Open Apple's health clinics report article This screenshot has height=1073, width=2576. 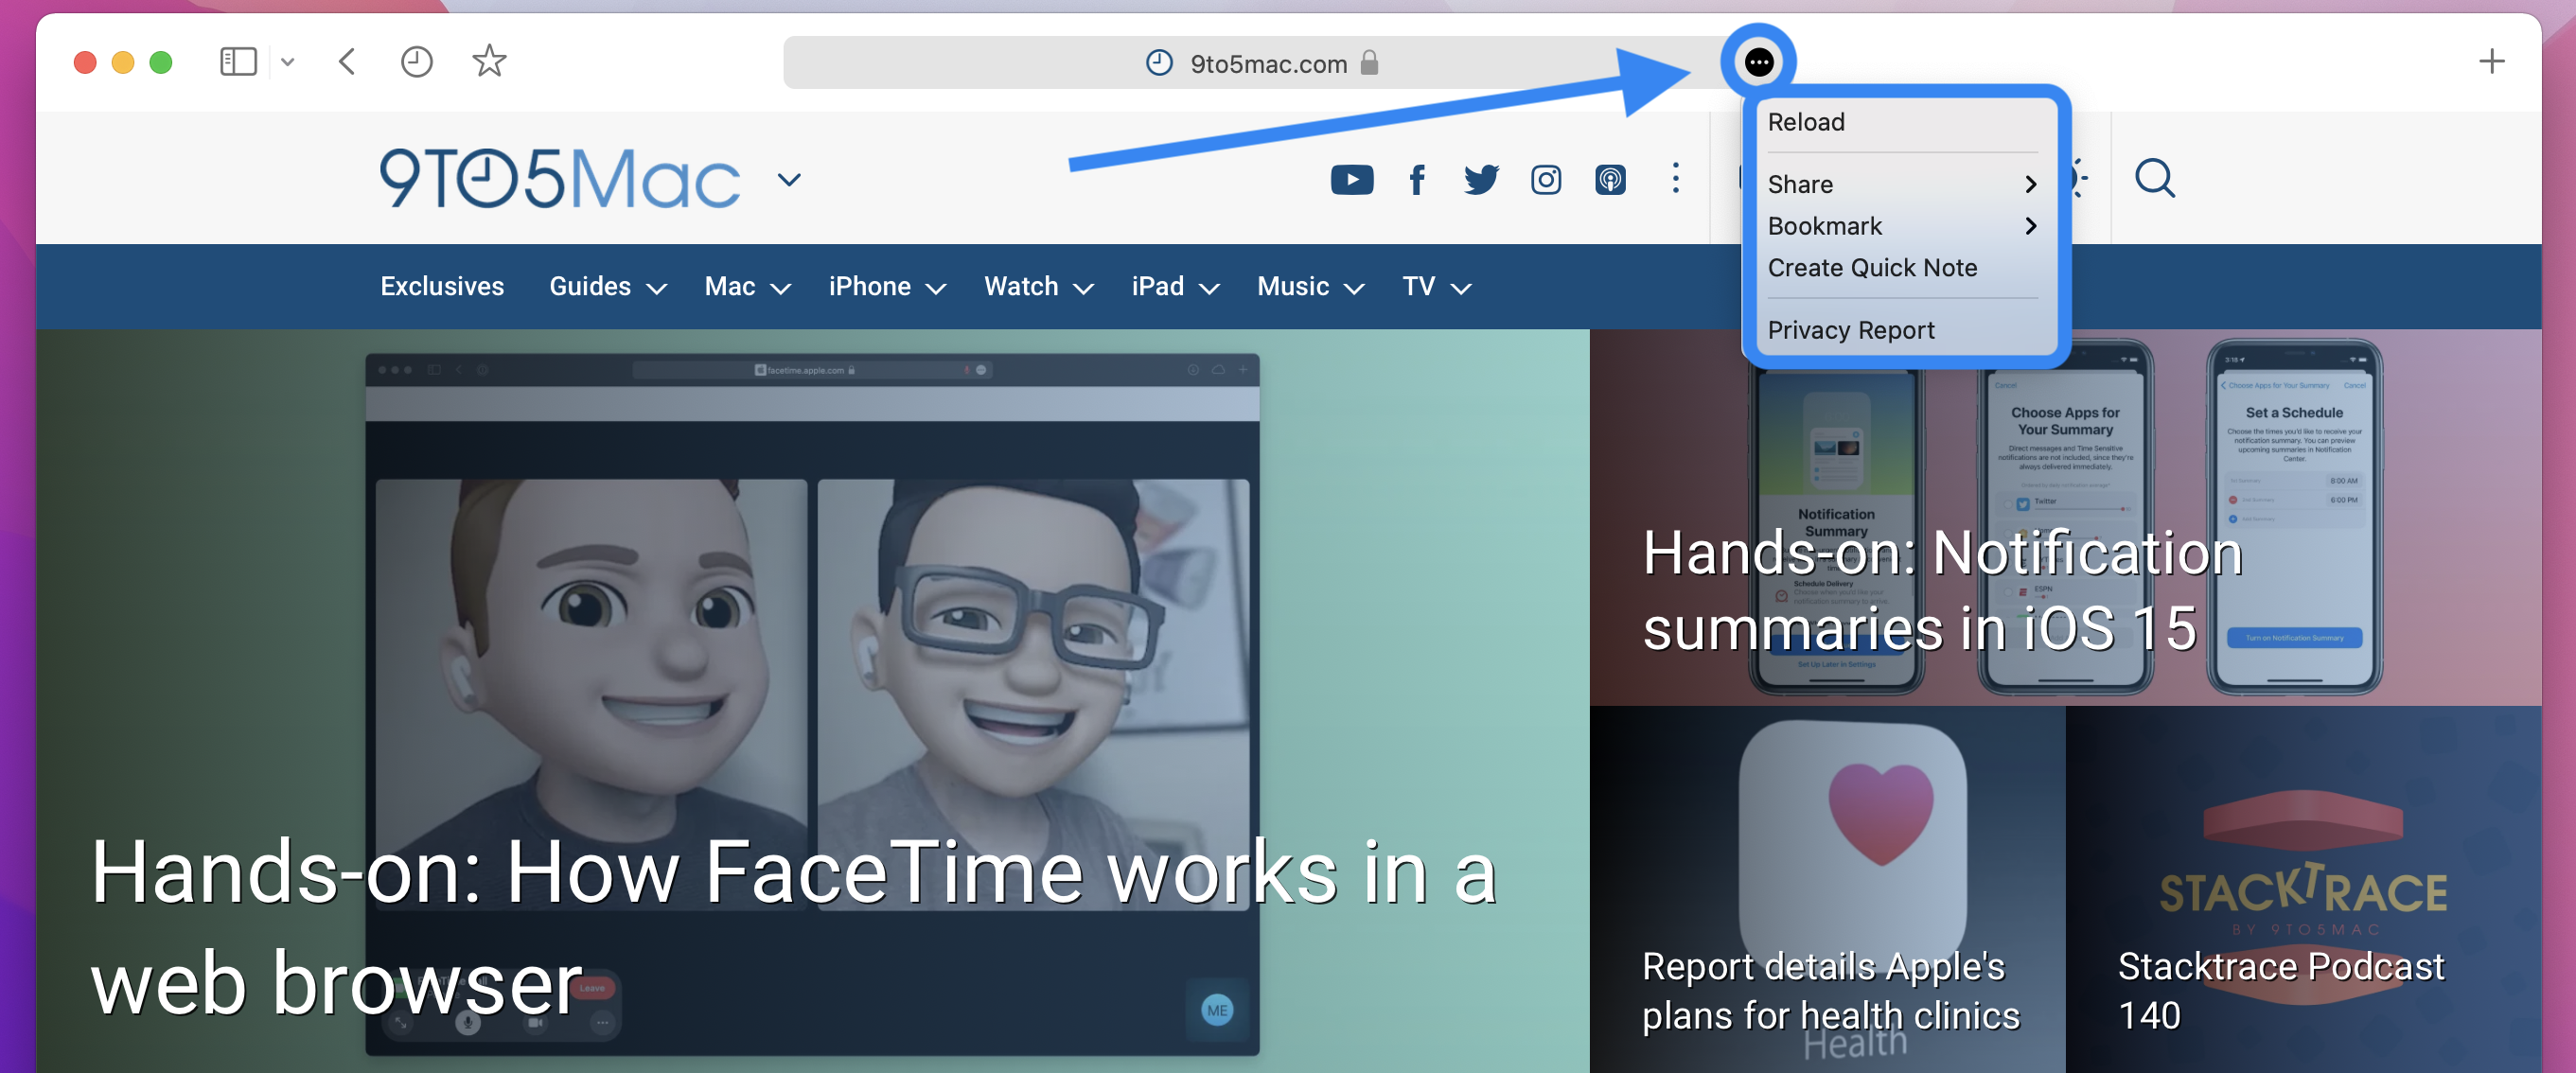1830,991
